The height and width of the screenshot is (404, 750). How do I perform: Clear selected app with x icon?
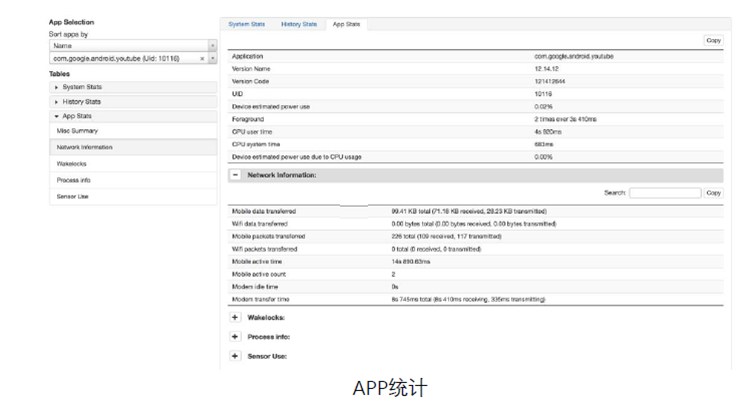tap(202, 58)
